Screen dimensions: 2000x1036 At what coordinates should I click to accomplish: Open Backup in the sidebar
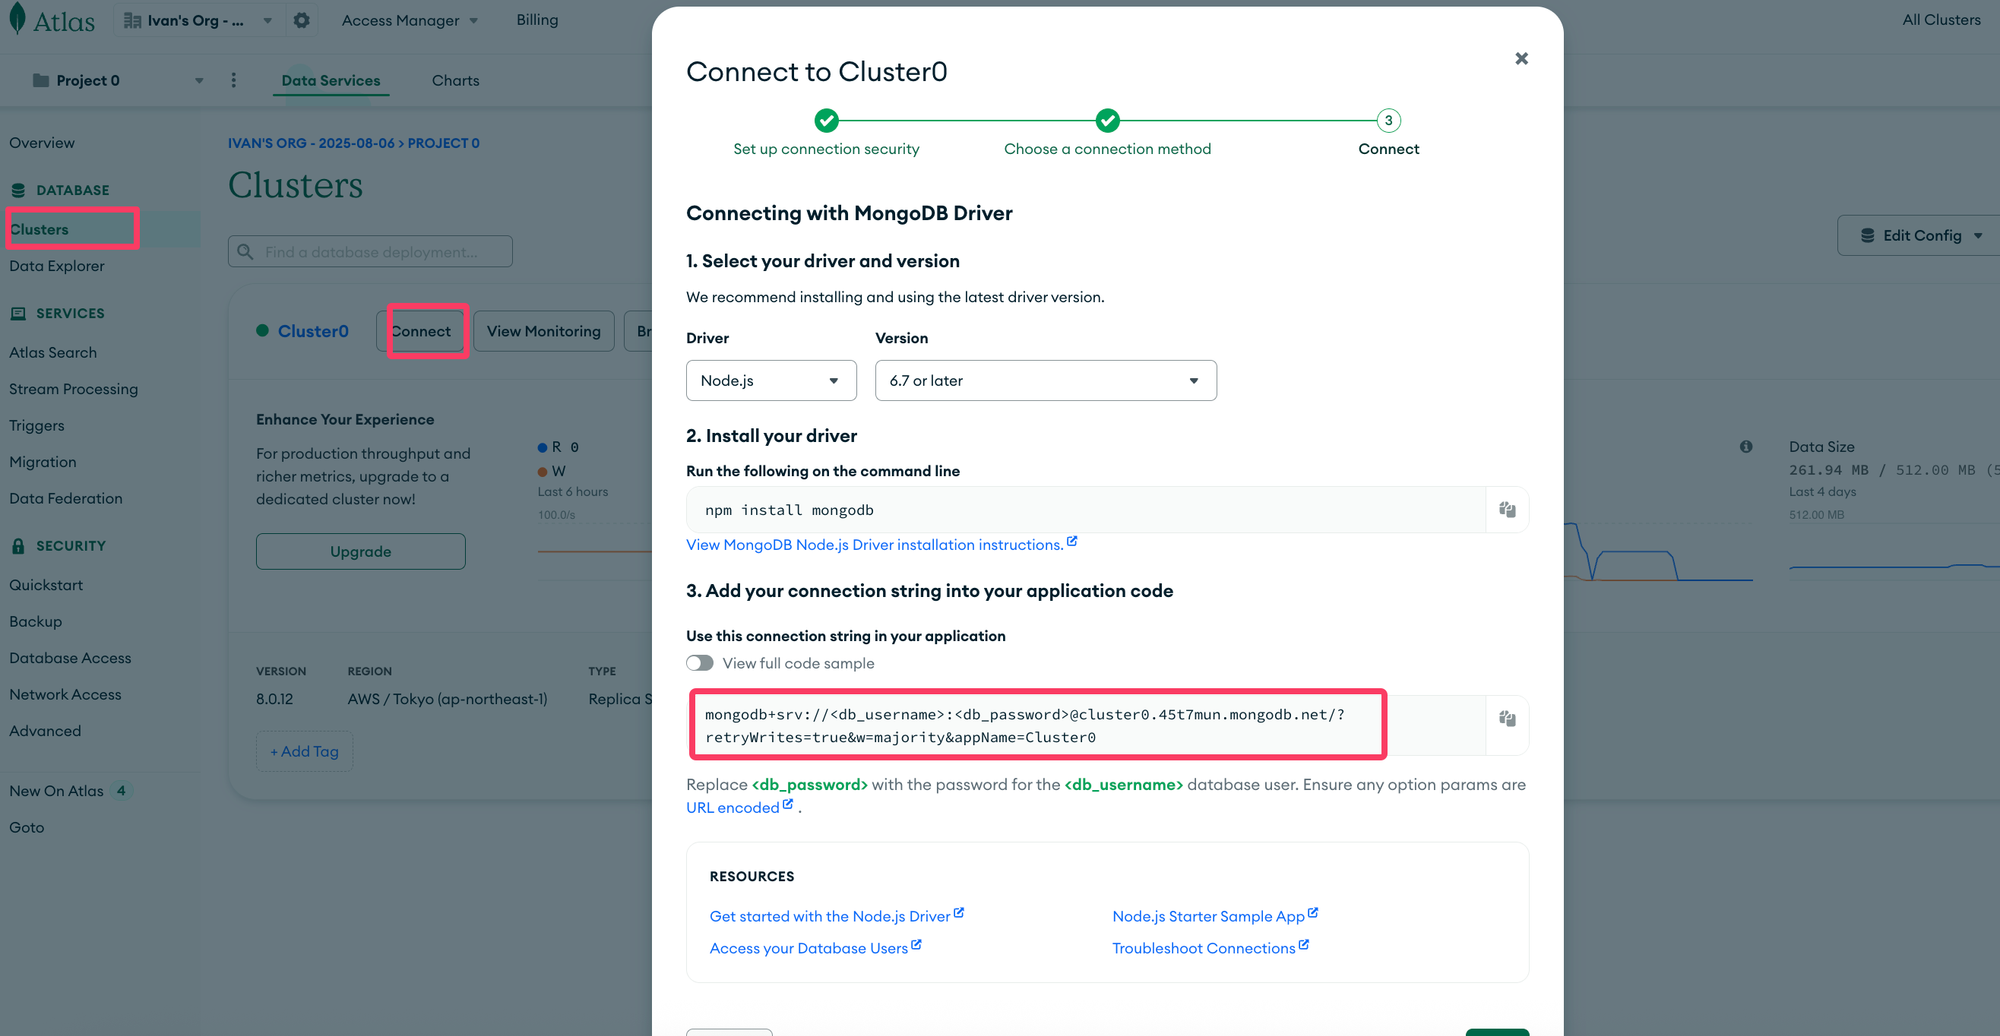pos(36,621)
